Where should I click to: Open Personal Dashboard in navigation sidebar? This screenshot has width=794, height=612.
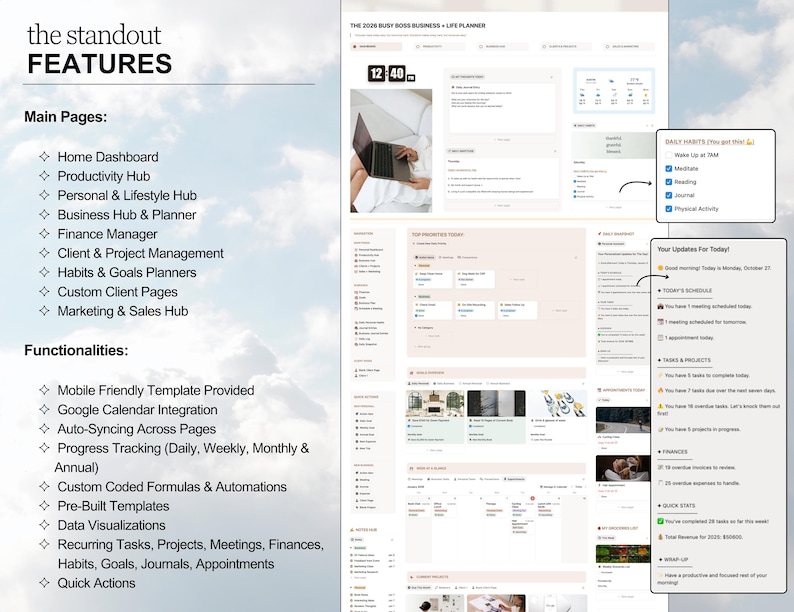pyautogui.click(x=370, y=250)
